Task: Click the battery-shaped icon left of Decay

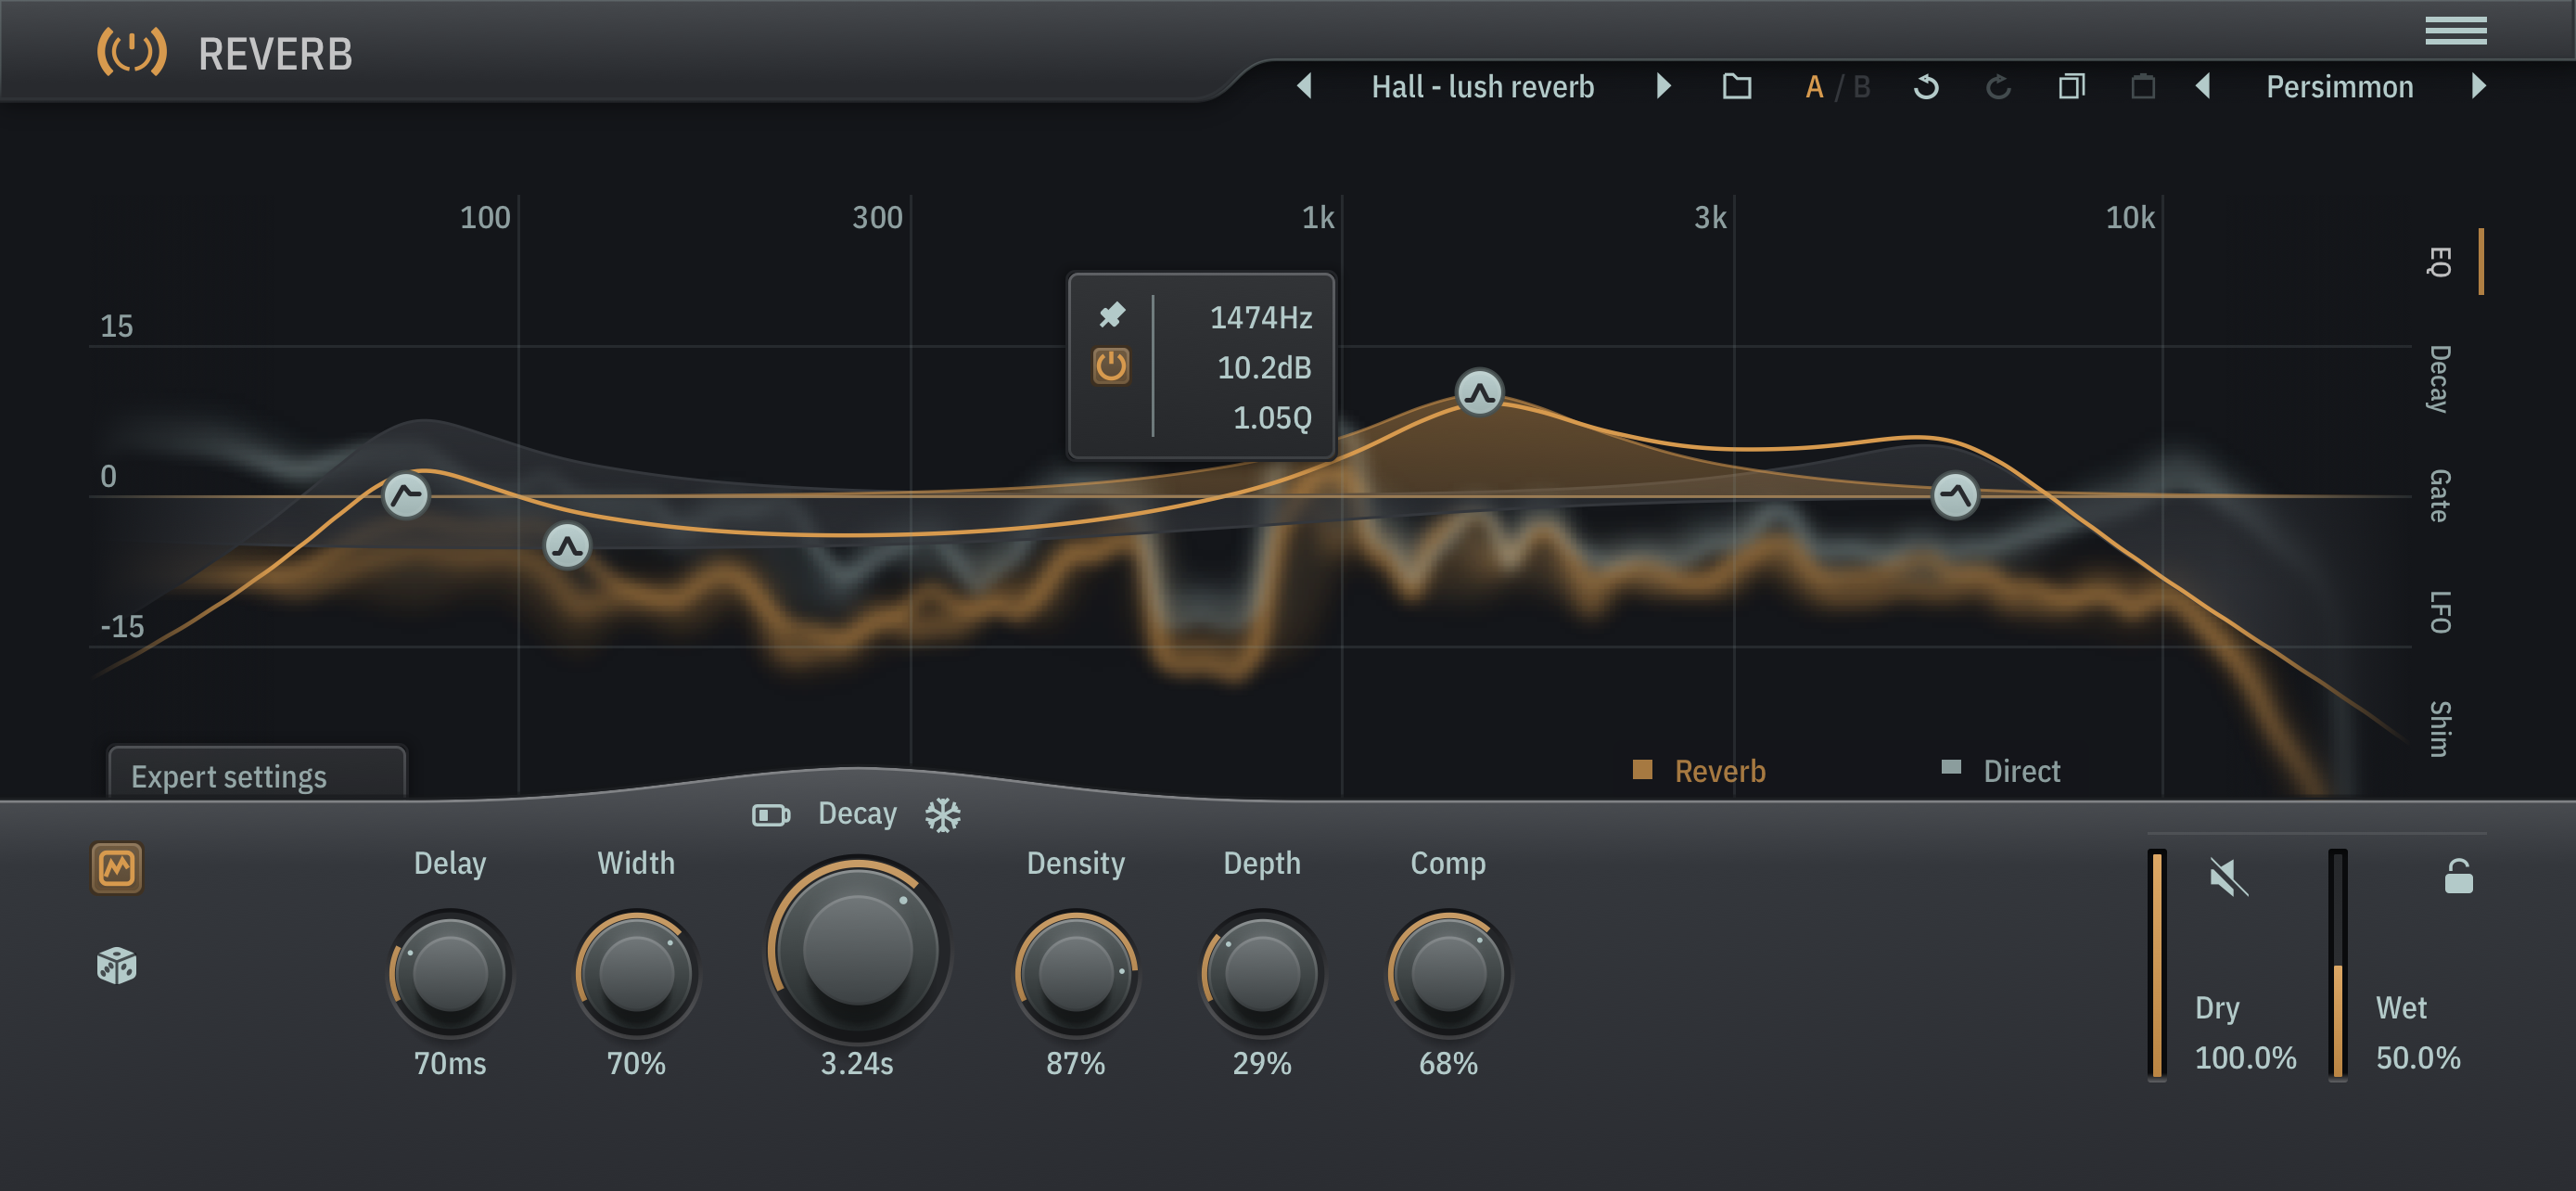Action: tap(770, 815)
